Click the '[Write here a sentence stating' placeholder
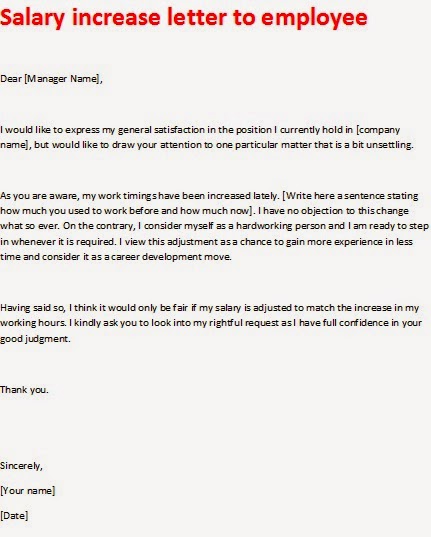 coord(350,196)
